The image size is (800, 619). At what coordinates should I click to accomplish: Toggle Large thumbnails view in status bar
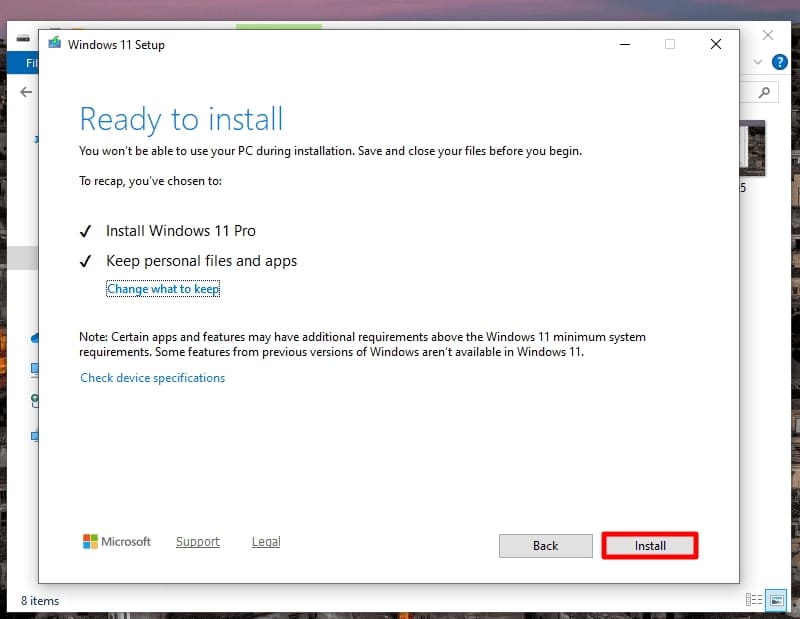click(x=776, y=600)
